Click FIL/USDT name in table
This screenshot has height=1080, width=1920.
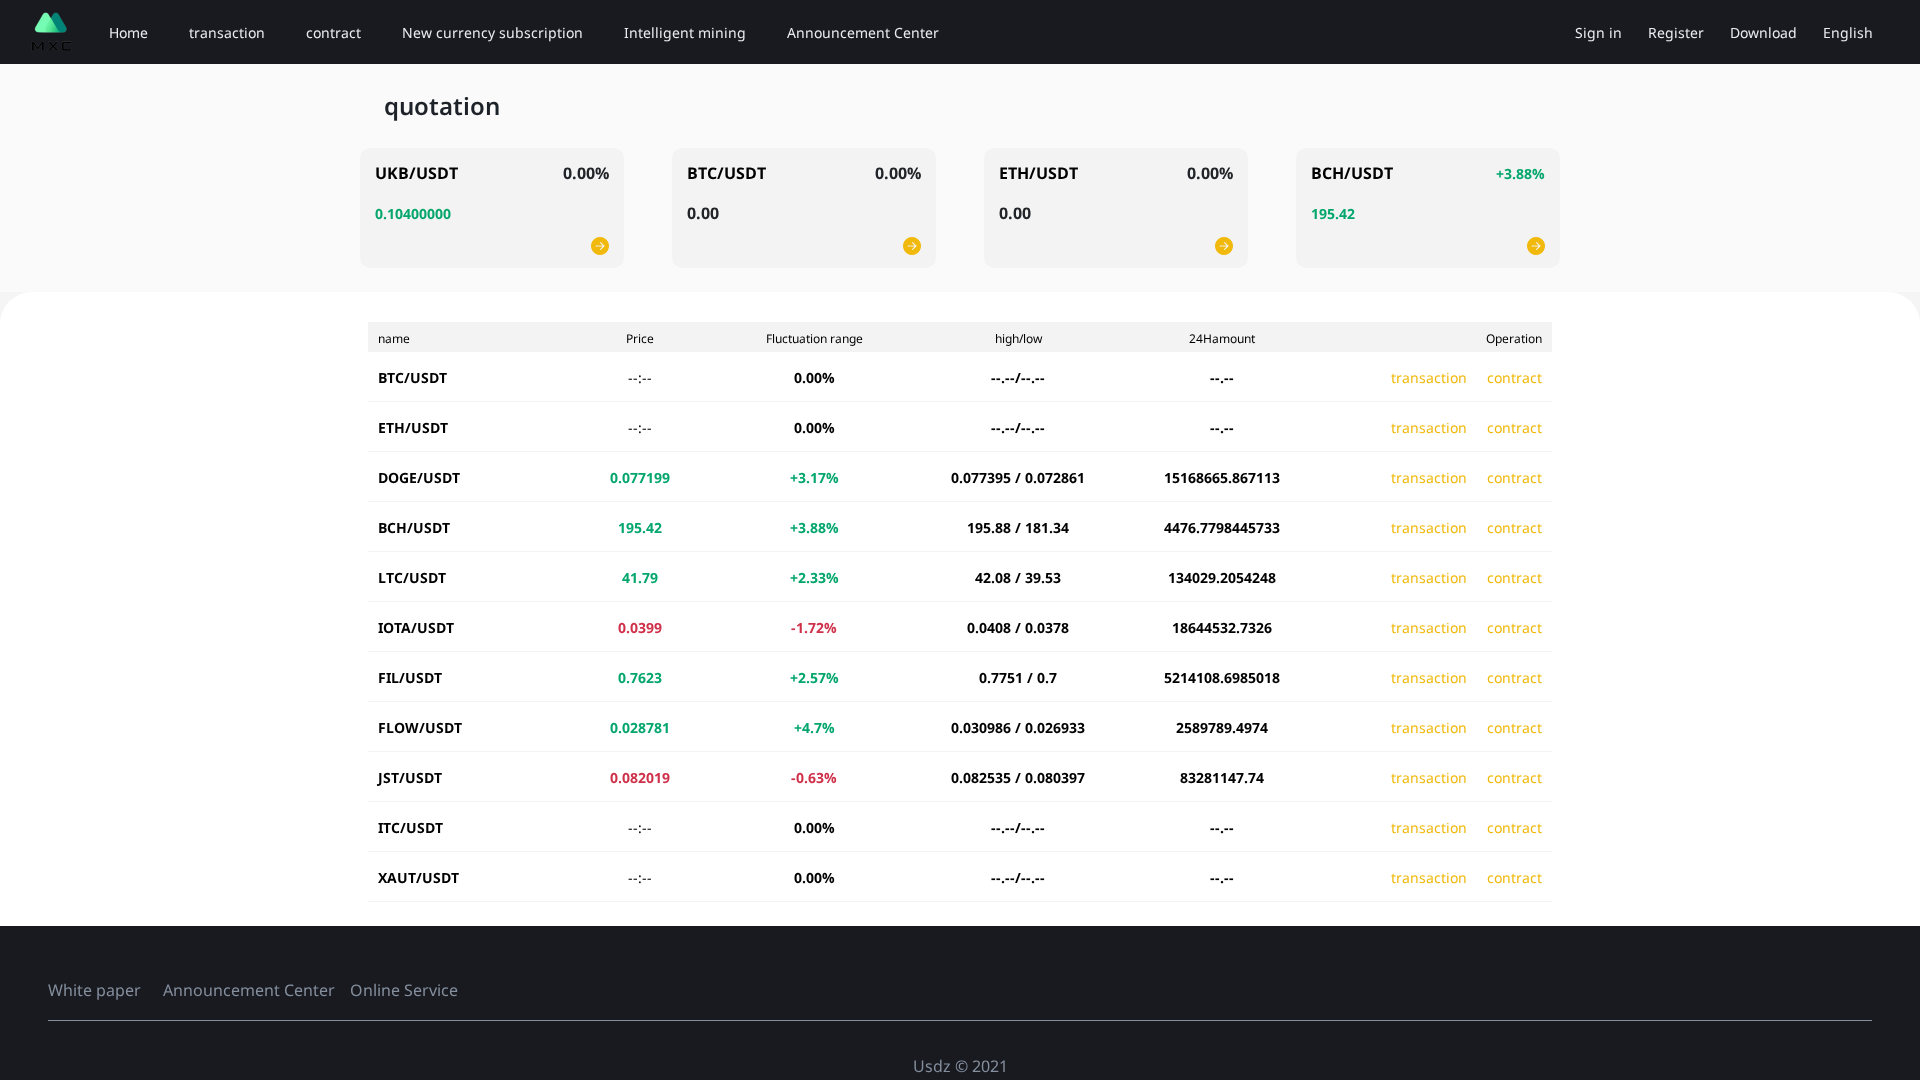(x=410, y=678)
